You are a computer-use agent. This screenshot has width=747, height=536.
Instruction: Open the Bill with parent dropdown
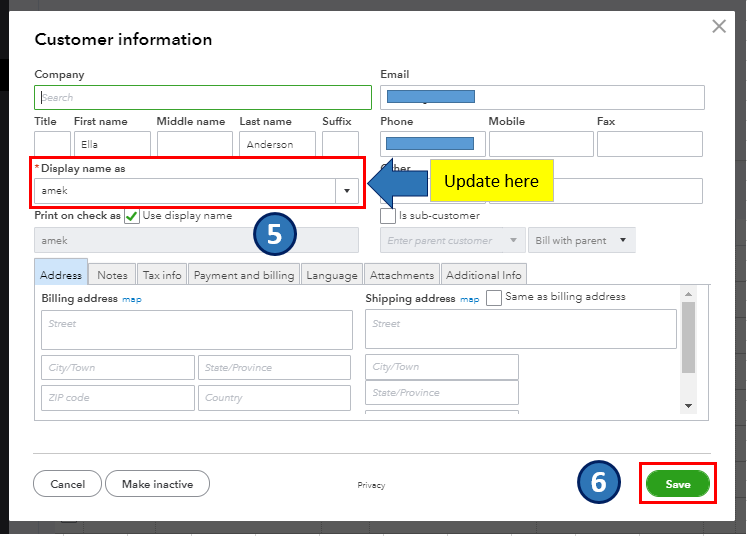pos(582,240)
